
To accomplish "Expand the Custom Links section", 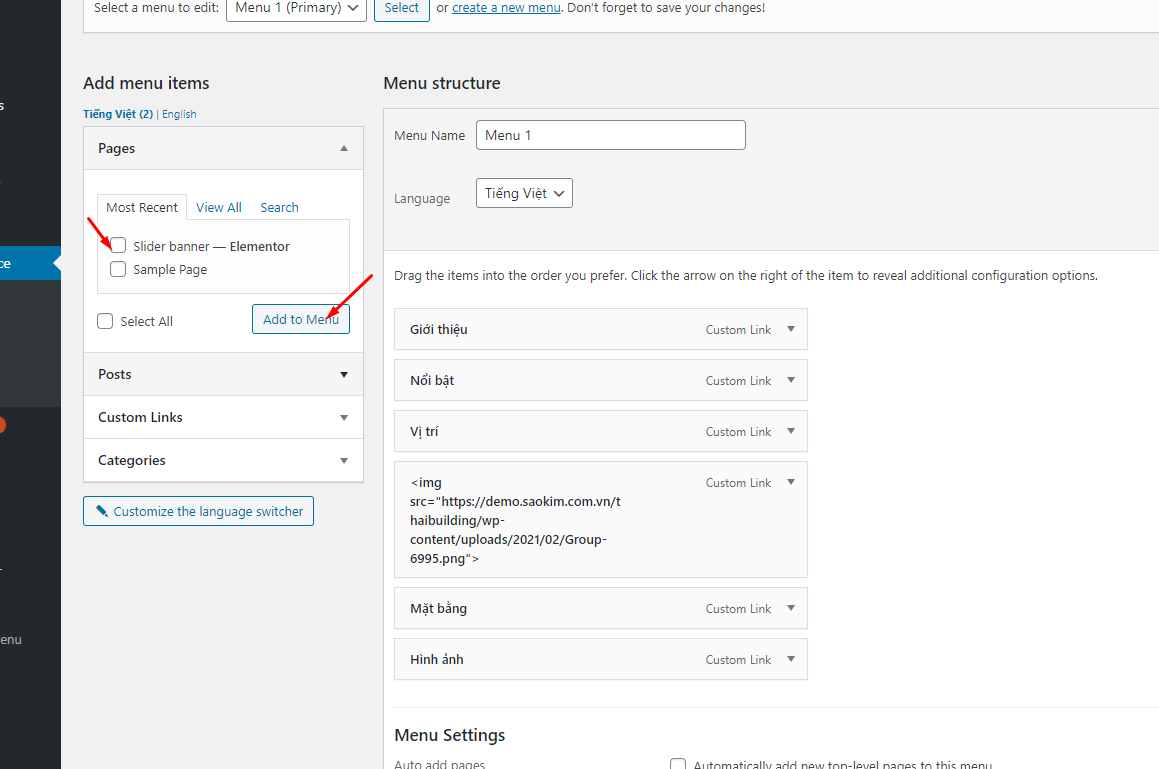I will (344, 417).
